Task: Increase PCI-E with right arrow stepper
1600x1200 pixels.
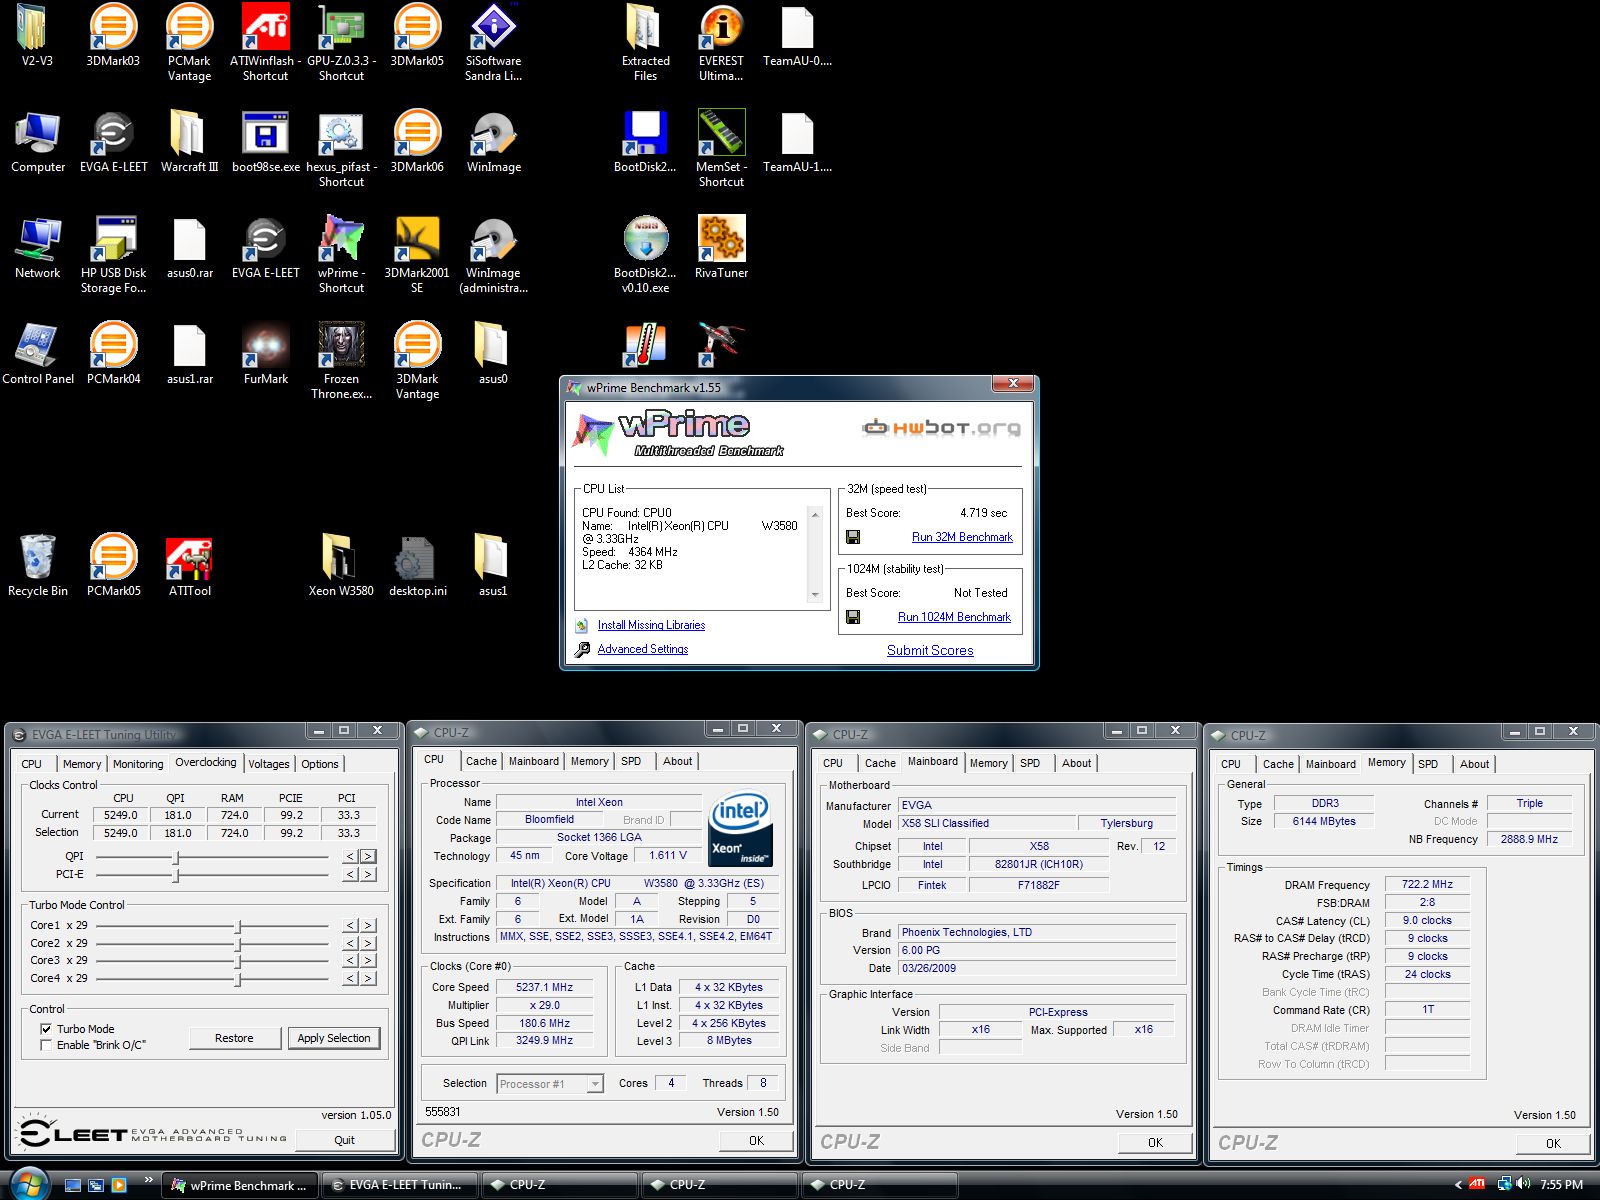Action: 368,874
